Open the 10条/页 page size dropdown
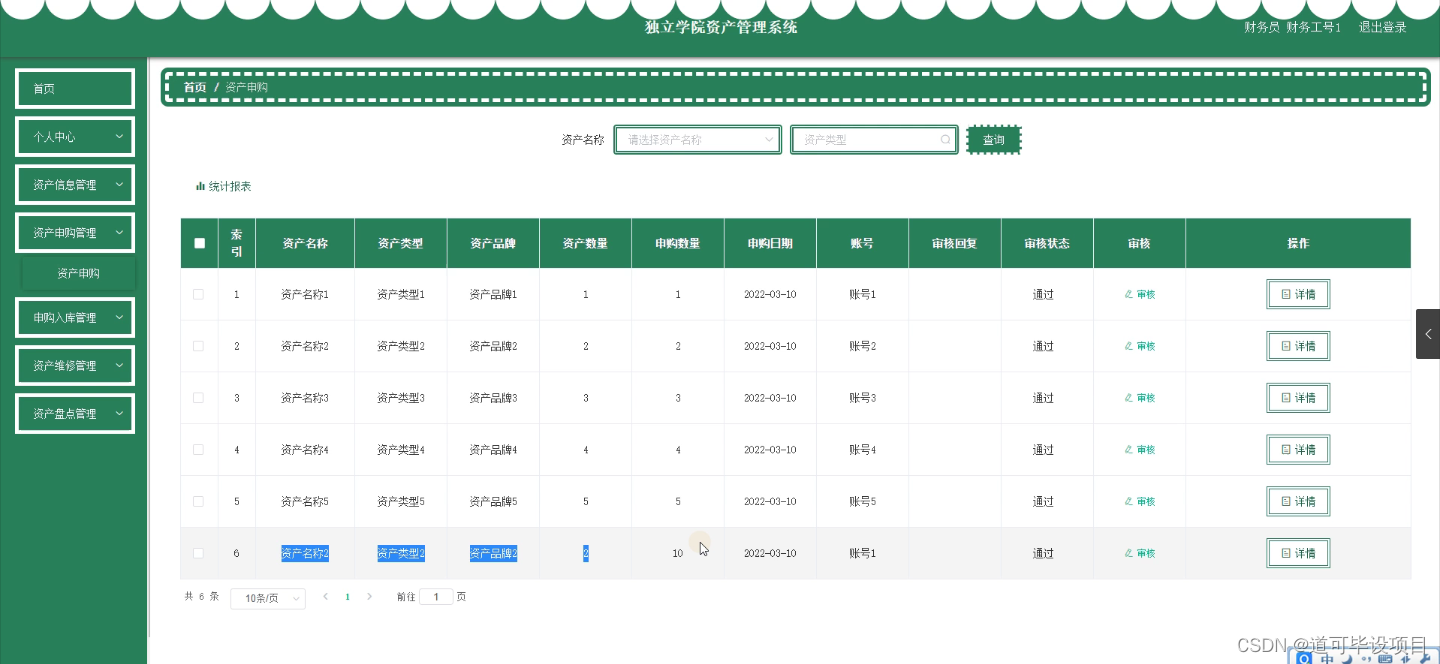The width and height of the screenshot is (1440, 664). (267, 597)
